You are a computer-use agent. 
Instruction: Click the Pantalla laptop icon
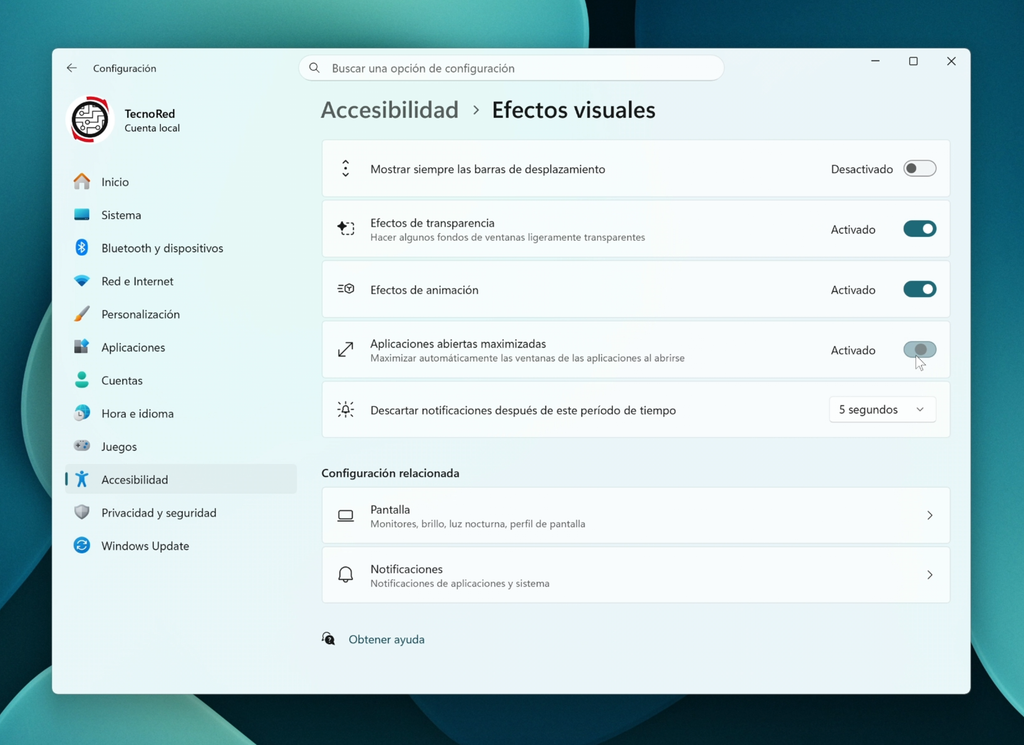[x=345, y=516]
